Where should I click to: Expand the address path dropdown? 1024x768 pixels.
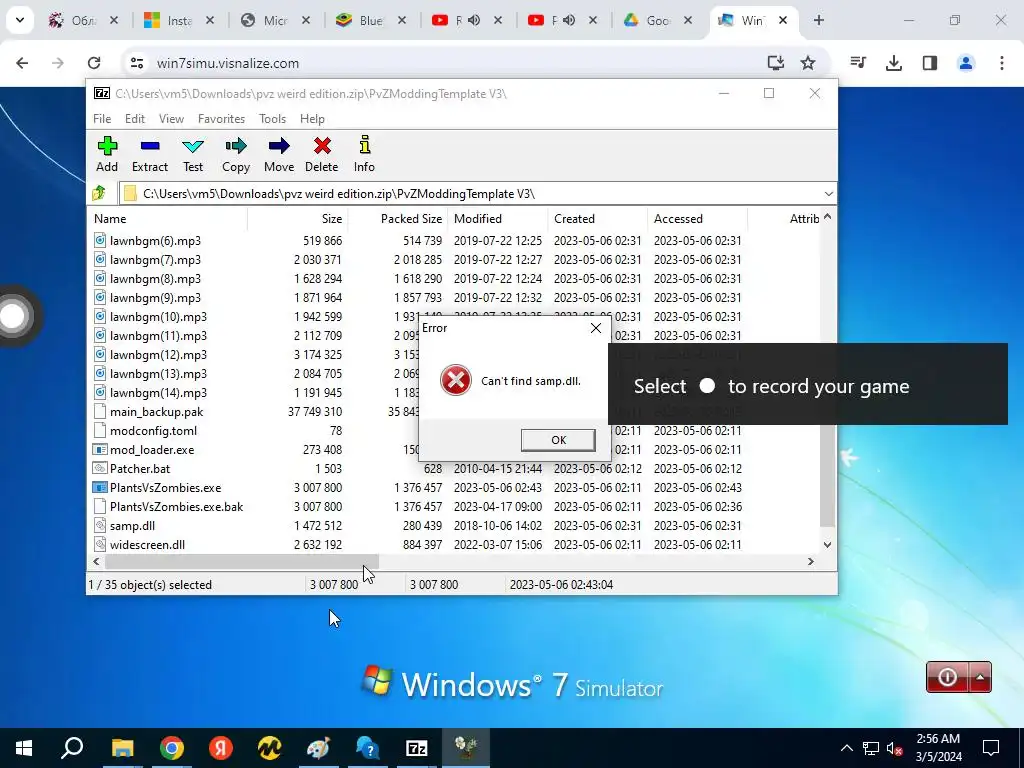pos(828,194)
